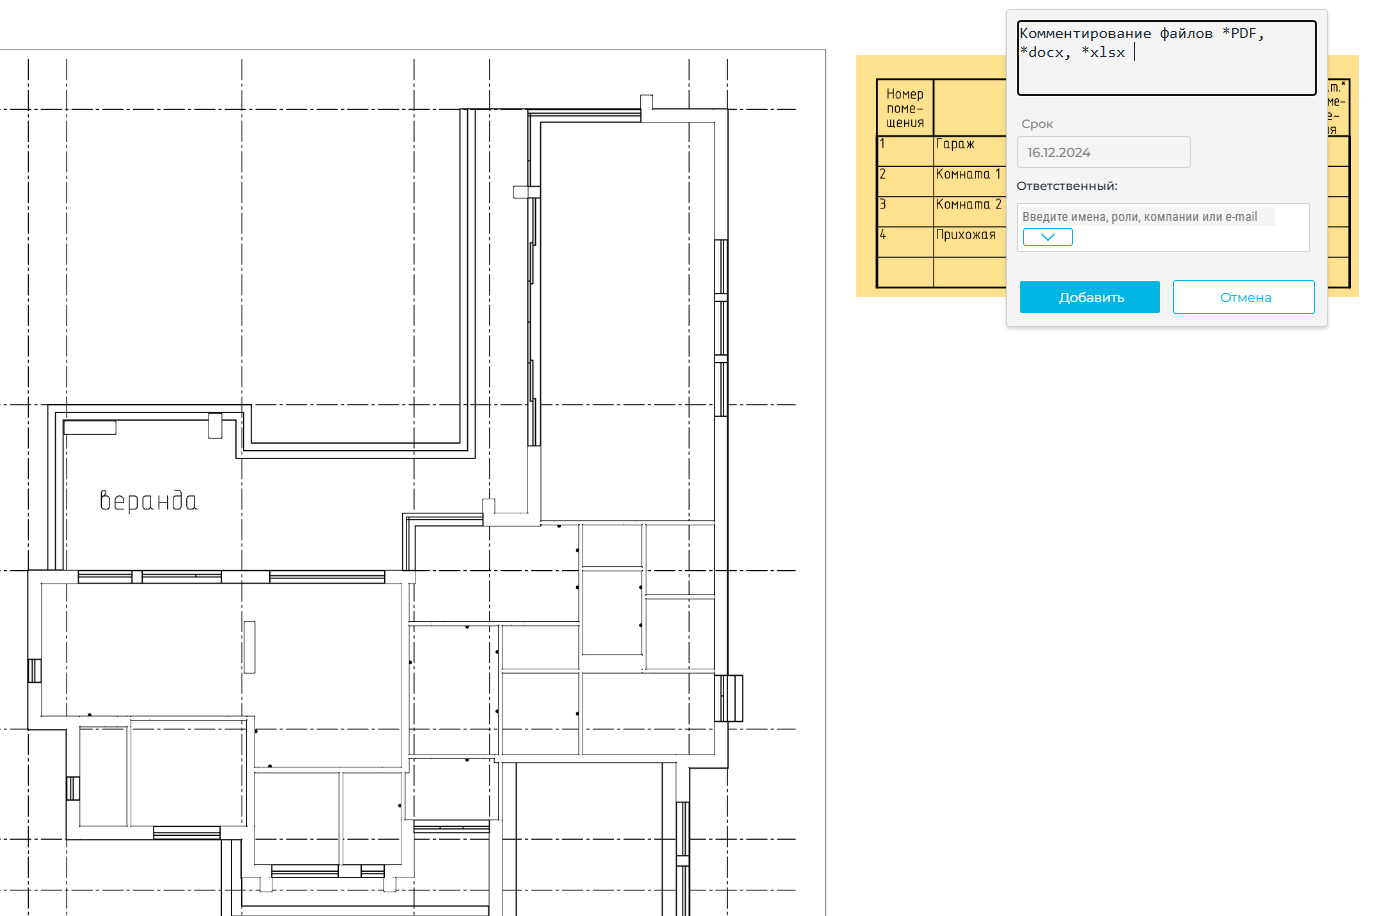The height and width of the screenshot is (916, 1376).
Task: Click the веранда label on the floor plan
Action: pos(148,501)
